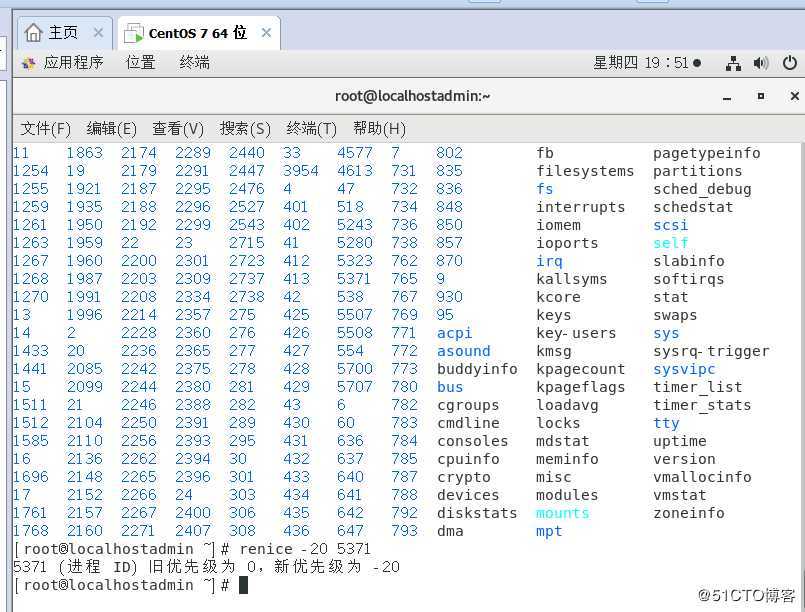Click the 'tty' directory entry
The width and height of the screenshot is (805, 612).
[666, 423]
